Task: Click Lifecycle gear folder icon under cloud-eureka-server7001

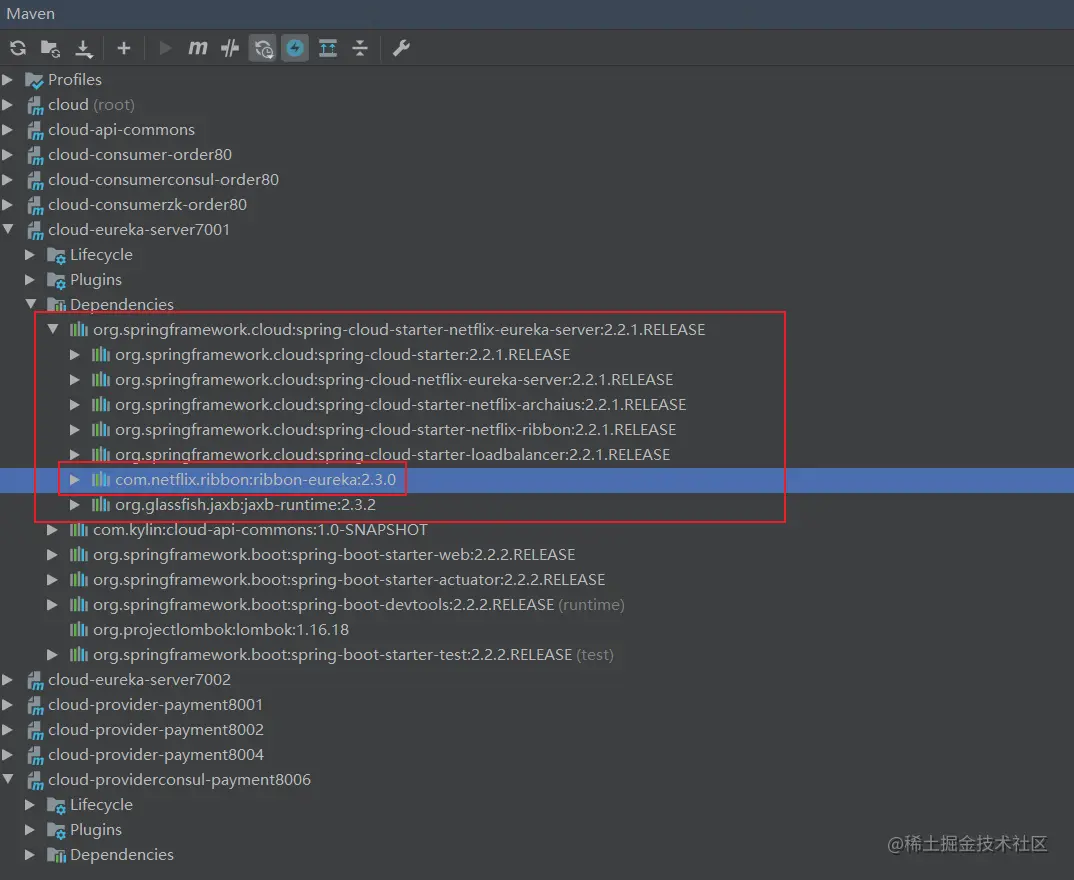Action: point(56,255)
